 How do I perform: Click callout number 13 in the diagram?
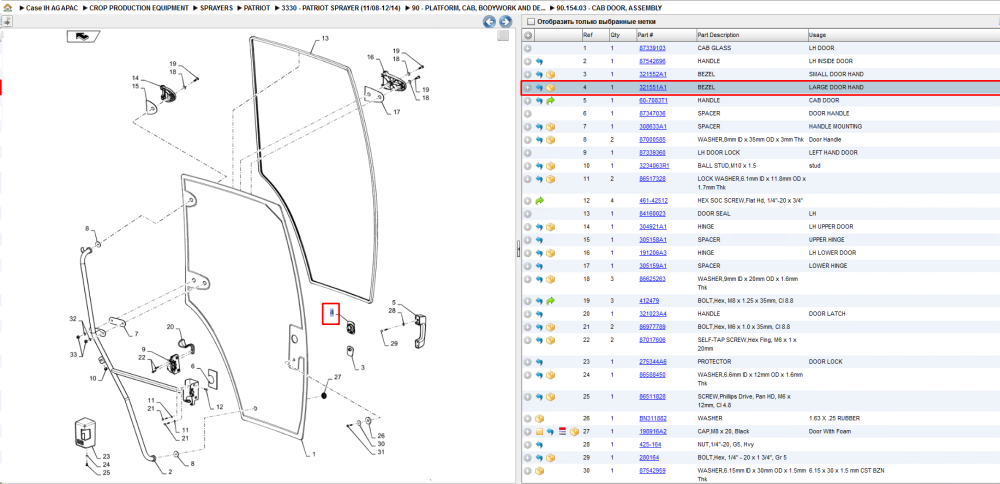[x=325, y=39]
